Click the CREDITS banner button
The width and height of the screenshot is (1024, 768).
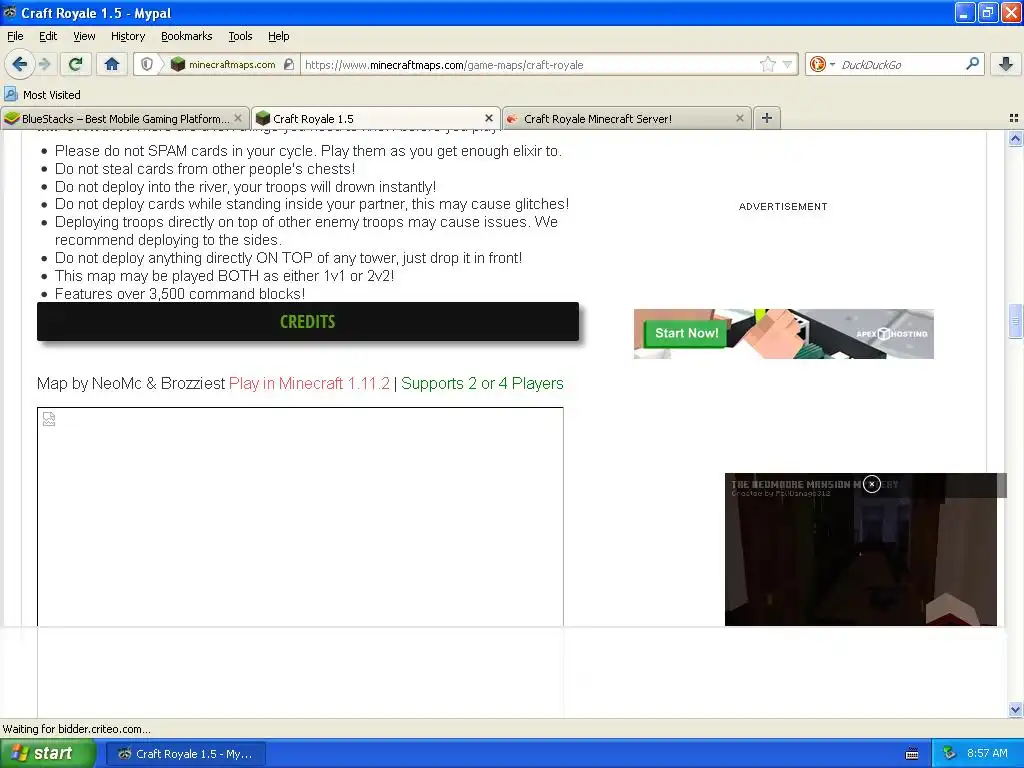[x=308, y=321]
